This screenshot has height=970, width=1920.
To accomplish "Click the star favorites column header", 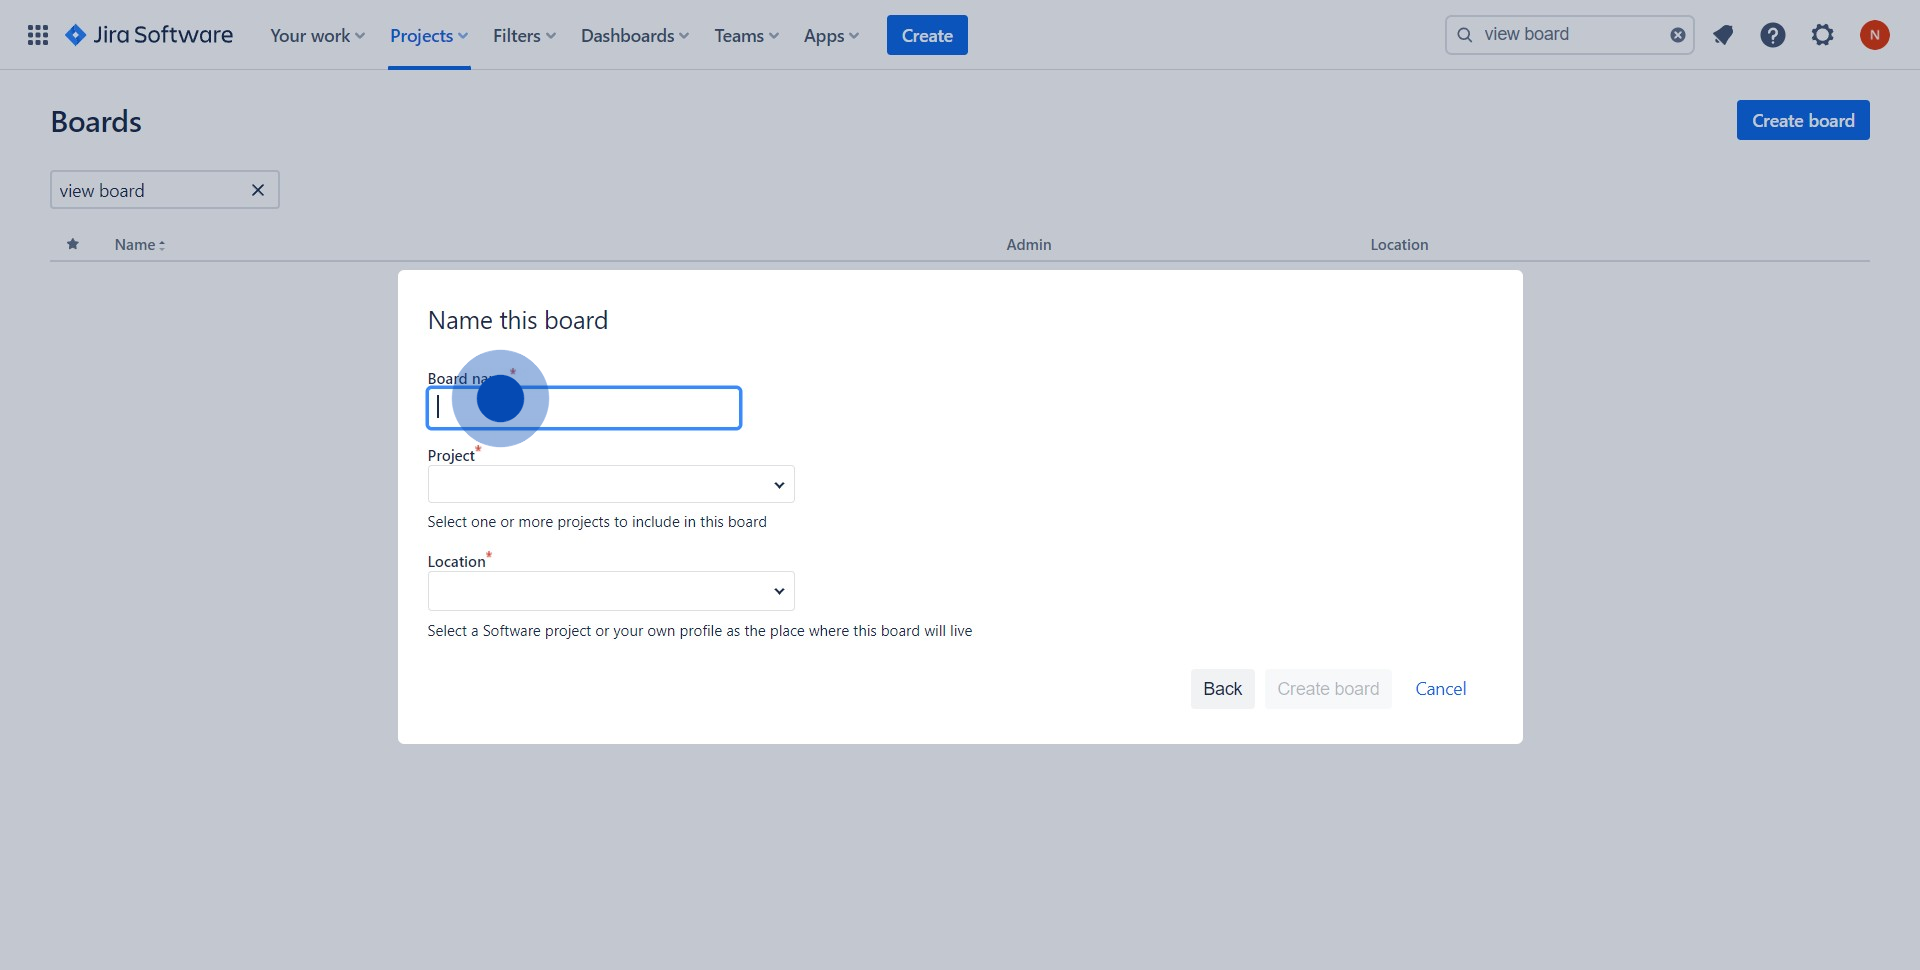I will [x=73, y=244].
